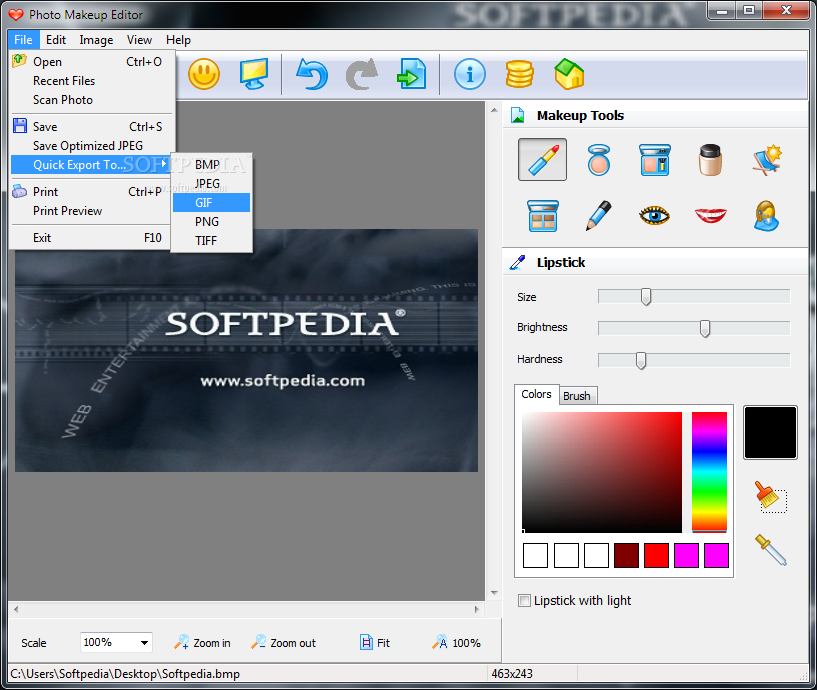Click horizontal scrollbar left arrow

[16, 609]
